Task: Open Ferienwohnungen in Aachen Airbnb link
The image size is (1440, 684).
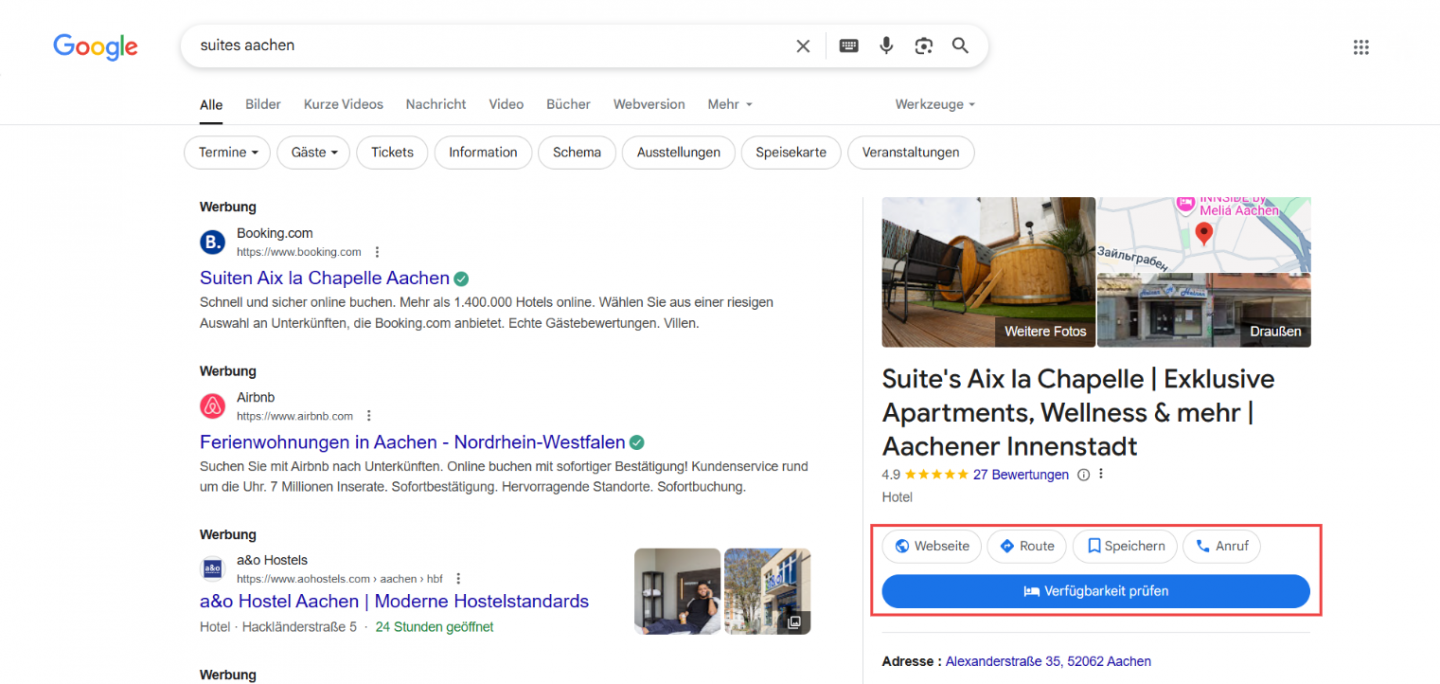Action: pos(413,442)
